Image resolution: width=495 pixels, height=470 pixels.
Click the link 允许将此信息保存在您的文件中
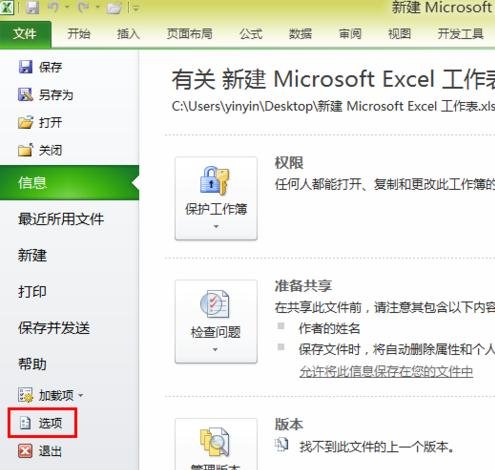[x=386, y=371]
